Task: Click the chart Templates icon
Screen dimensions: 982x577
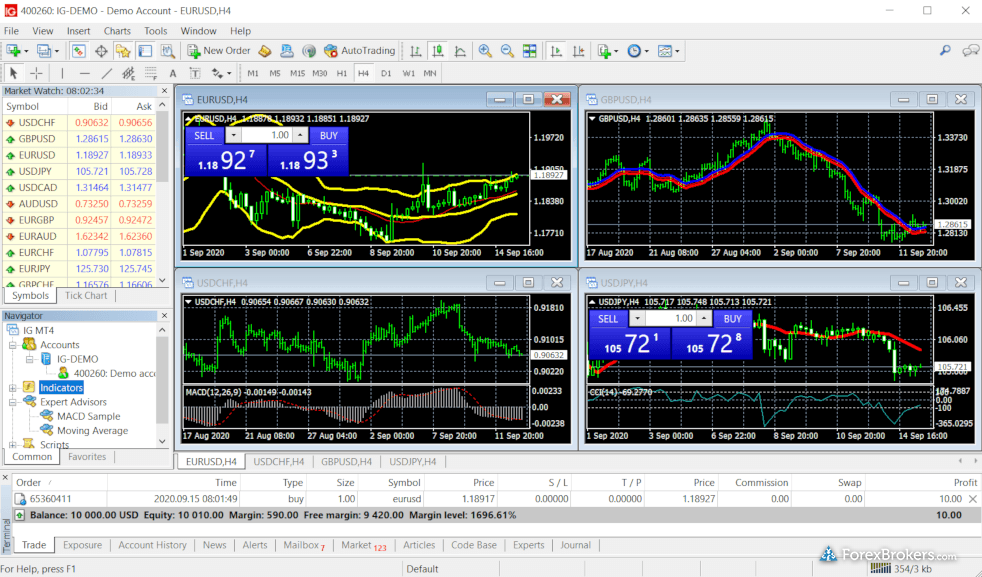Action: click(x=664, y=51)
